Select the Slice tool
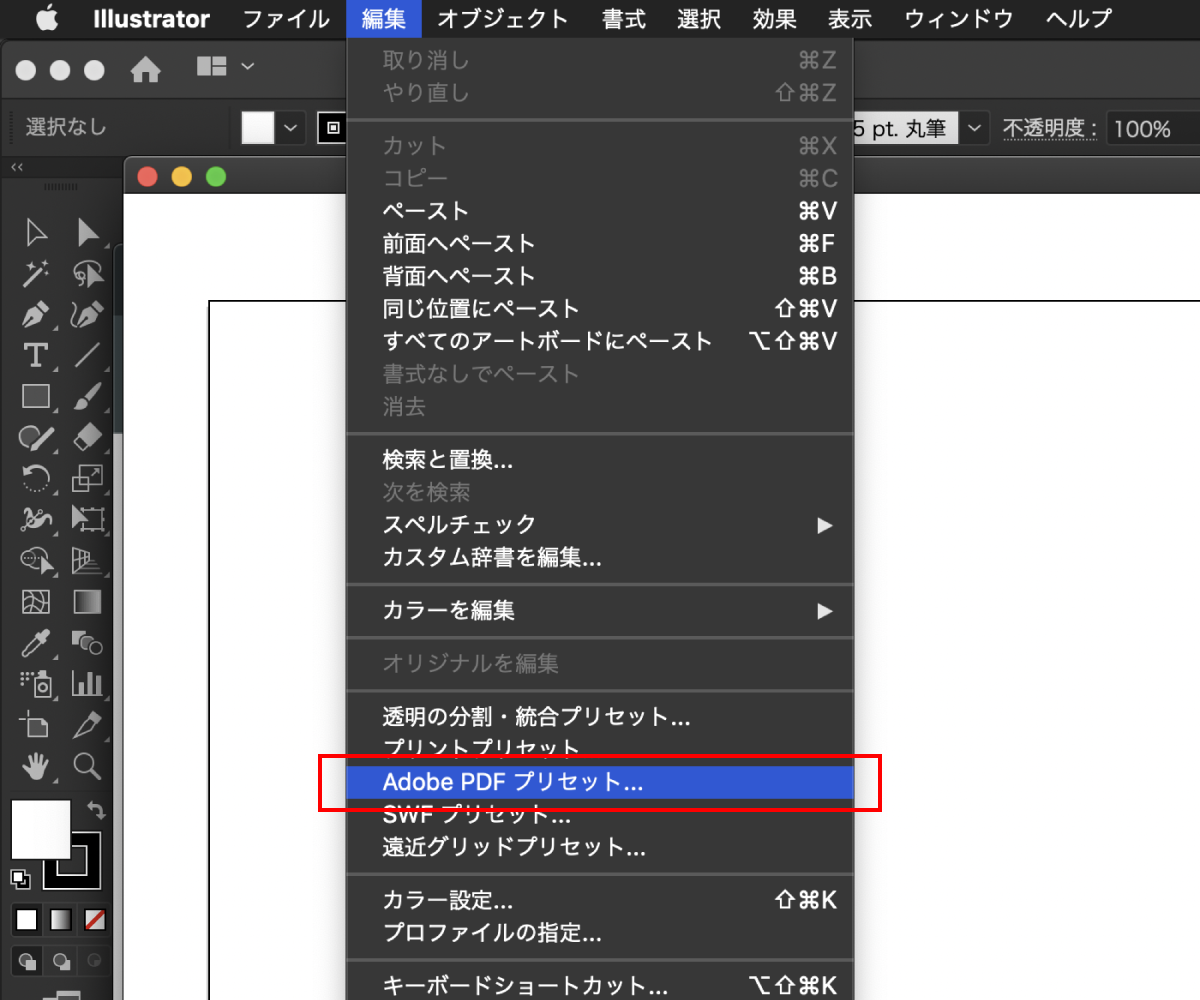 tap(88, 725)
